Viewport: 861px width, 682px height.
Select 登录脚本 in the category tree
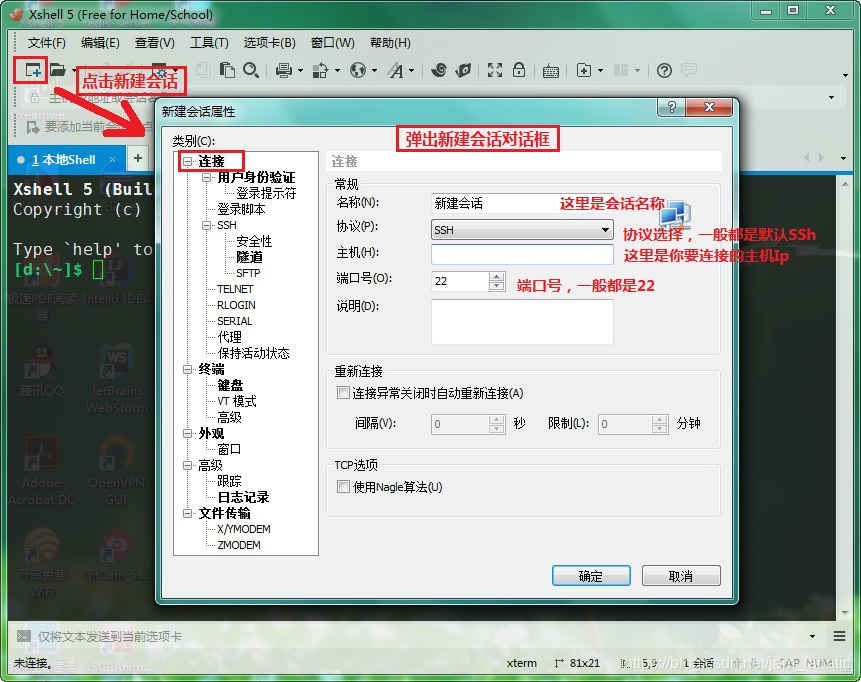(x=241, y=209)
